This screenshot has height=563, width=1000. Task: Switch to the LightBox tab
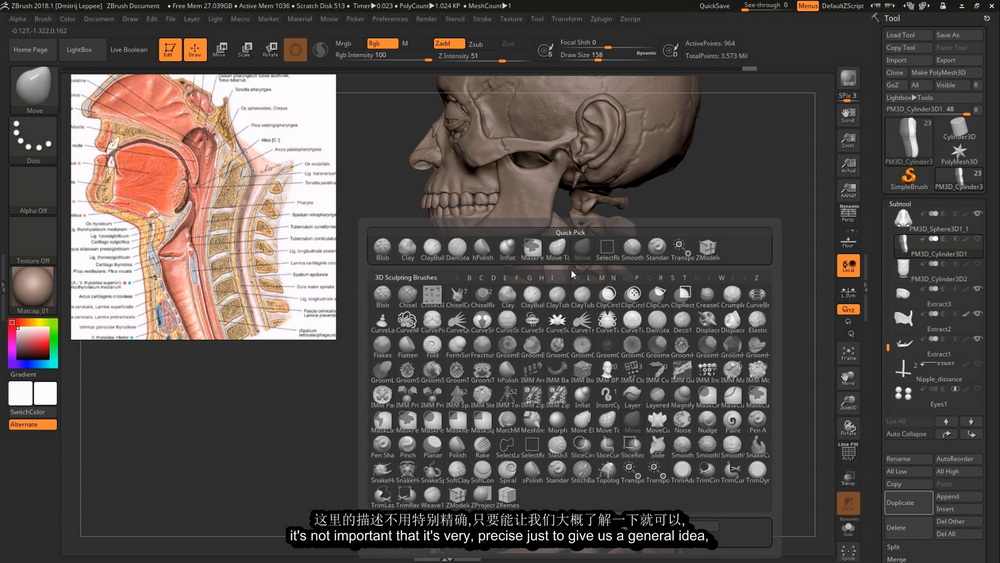(x=79, y=50)
